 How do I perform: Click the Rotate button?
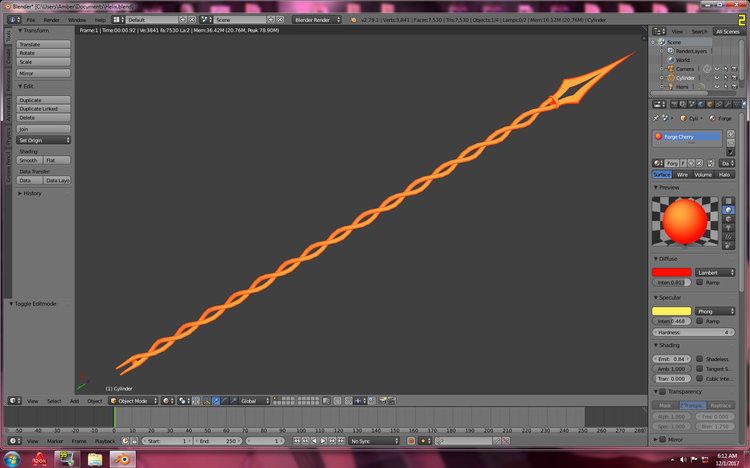[x=44, y=53]
